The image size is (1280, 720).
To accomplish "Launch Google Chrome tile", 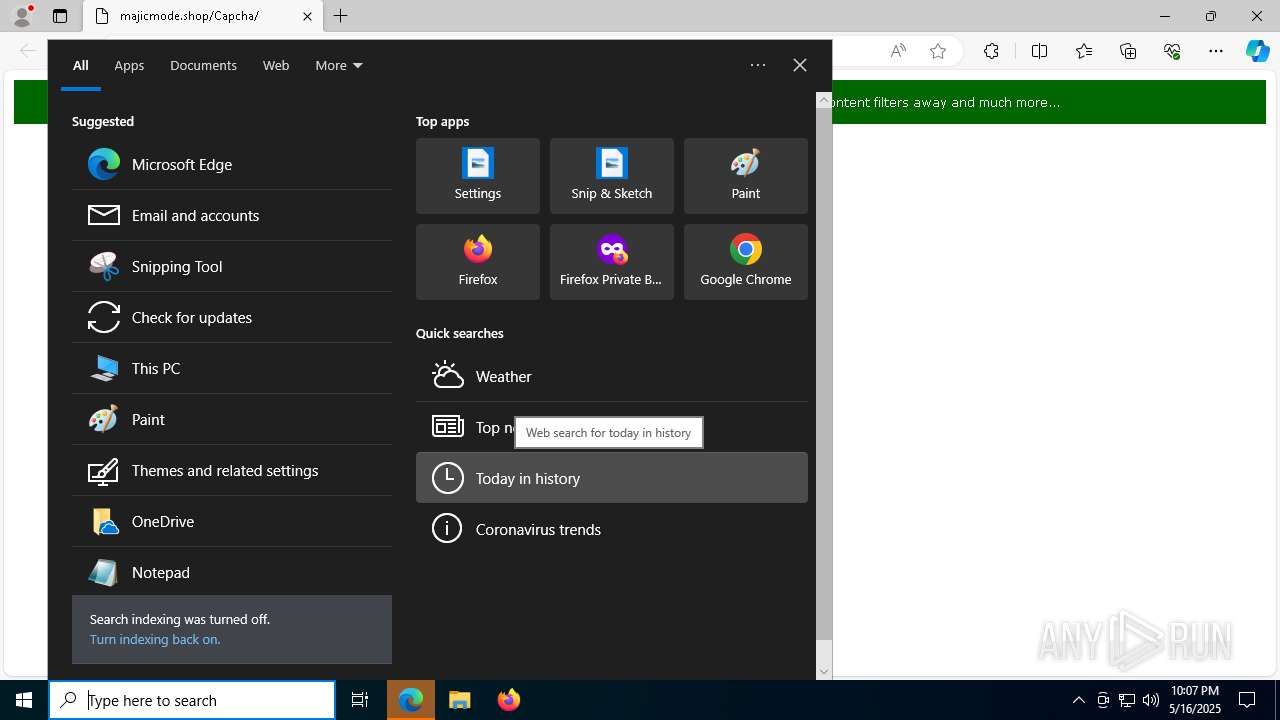I will [746, 262].
